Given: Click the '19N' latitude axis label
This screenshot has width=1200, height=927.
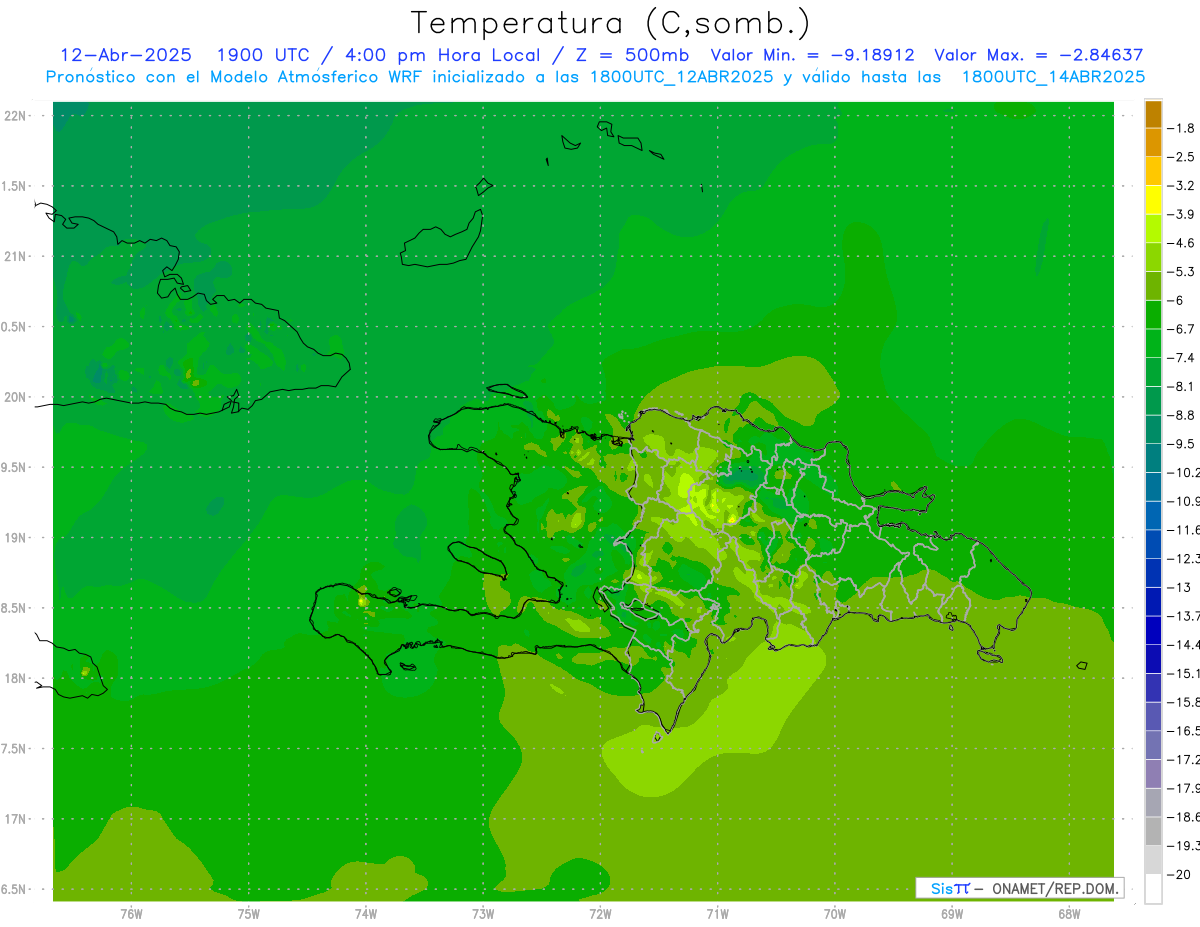Looking at the screenshot, I should click(15, 538).
